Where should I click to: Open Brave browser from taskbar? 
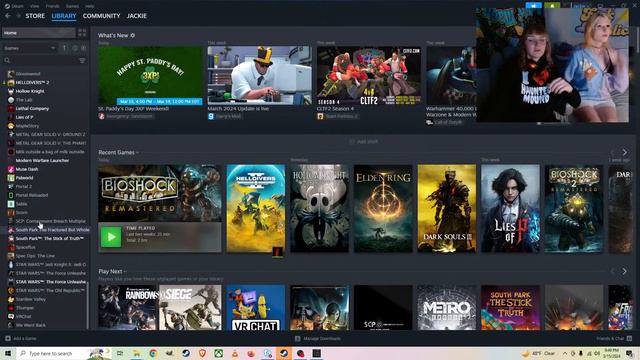click(x=202, y=353)
